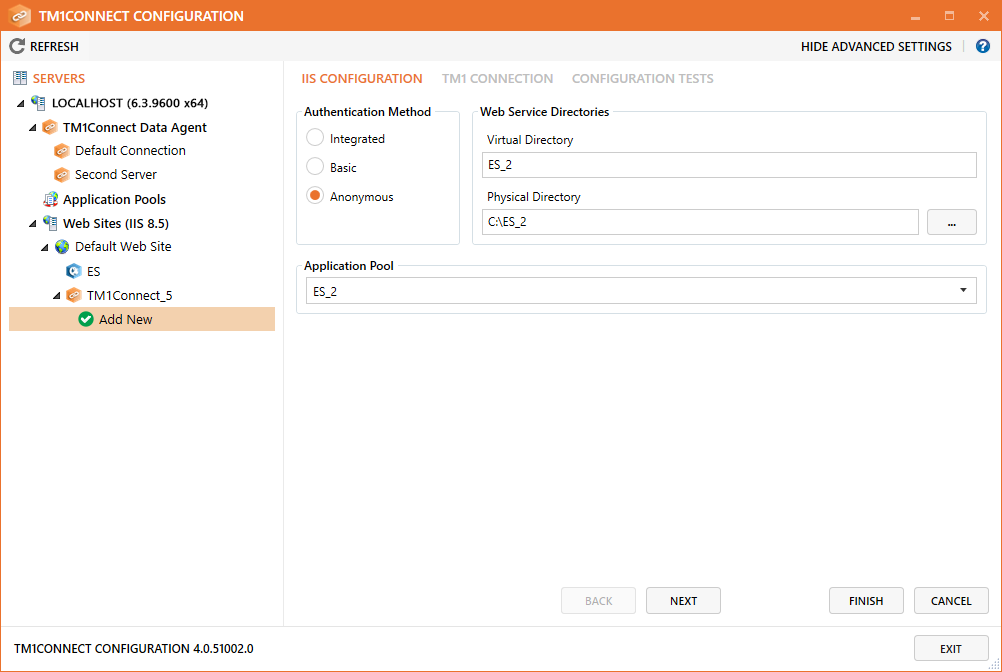Select the Default Connection tree item
This screenshot has width=1002, height=672.
[x=130, y=151]
